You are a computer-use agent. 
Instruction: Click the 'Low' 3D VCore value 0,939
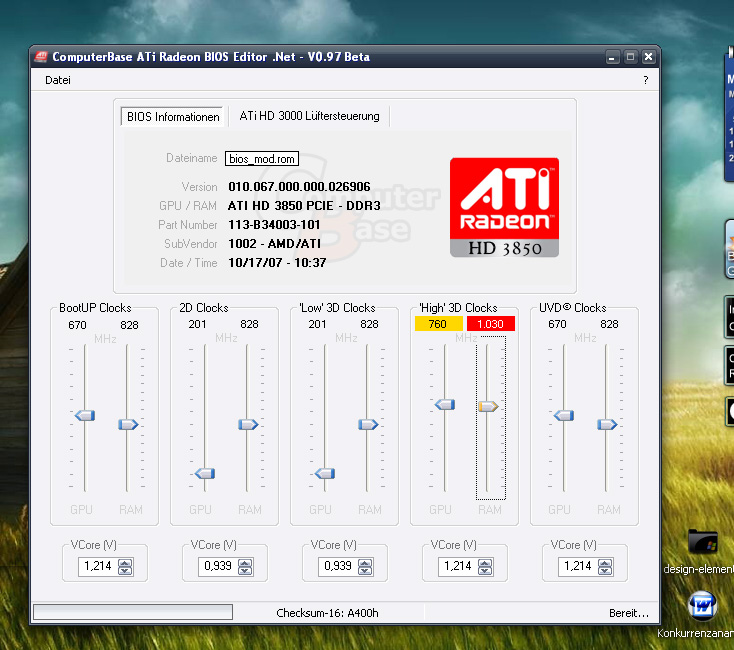click(x=338, y=566)
